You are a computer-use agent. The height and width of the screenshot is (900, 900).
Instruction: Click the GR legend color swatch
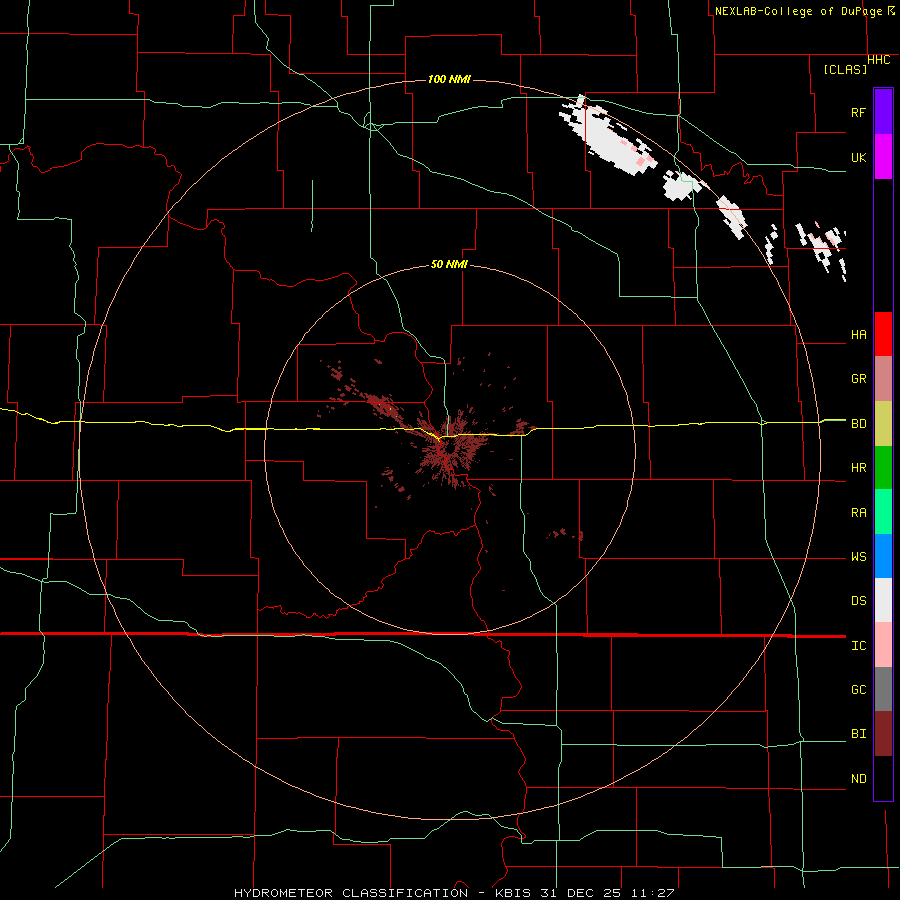click(x=883, y=378)
